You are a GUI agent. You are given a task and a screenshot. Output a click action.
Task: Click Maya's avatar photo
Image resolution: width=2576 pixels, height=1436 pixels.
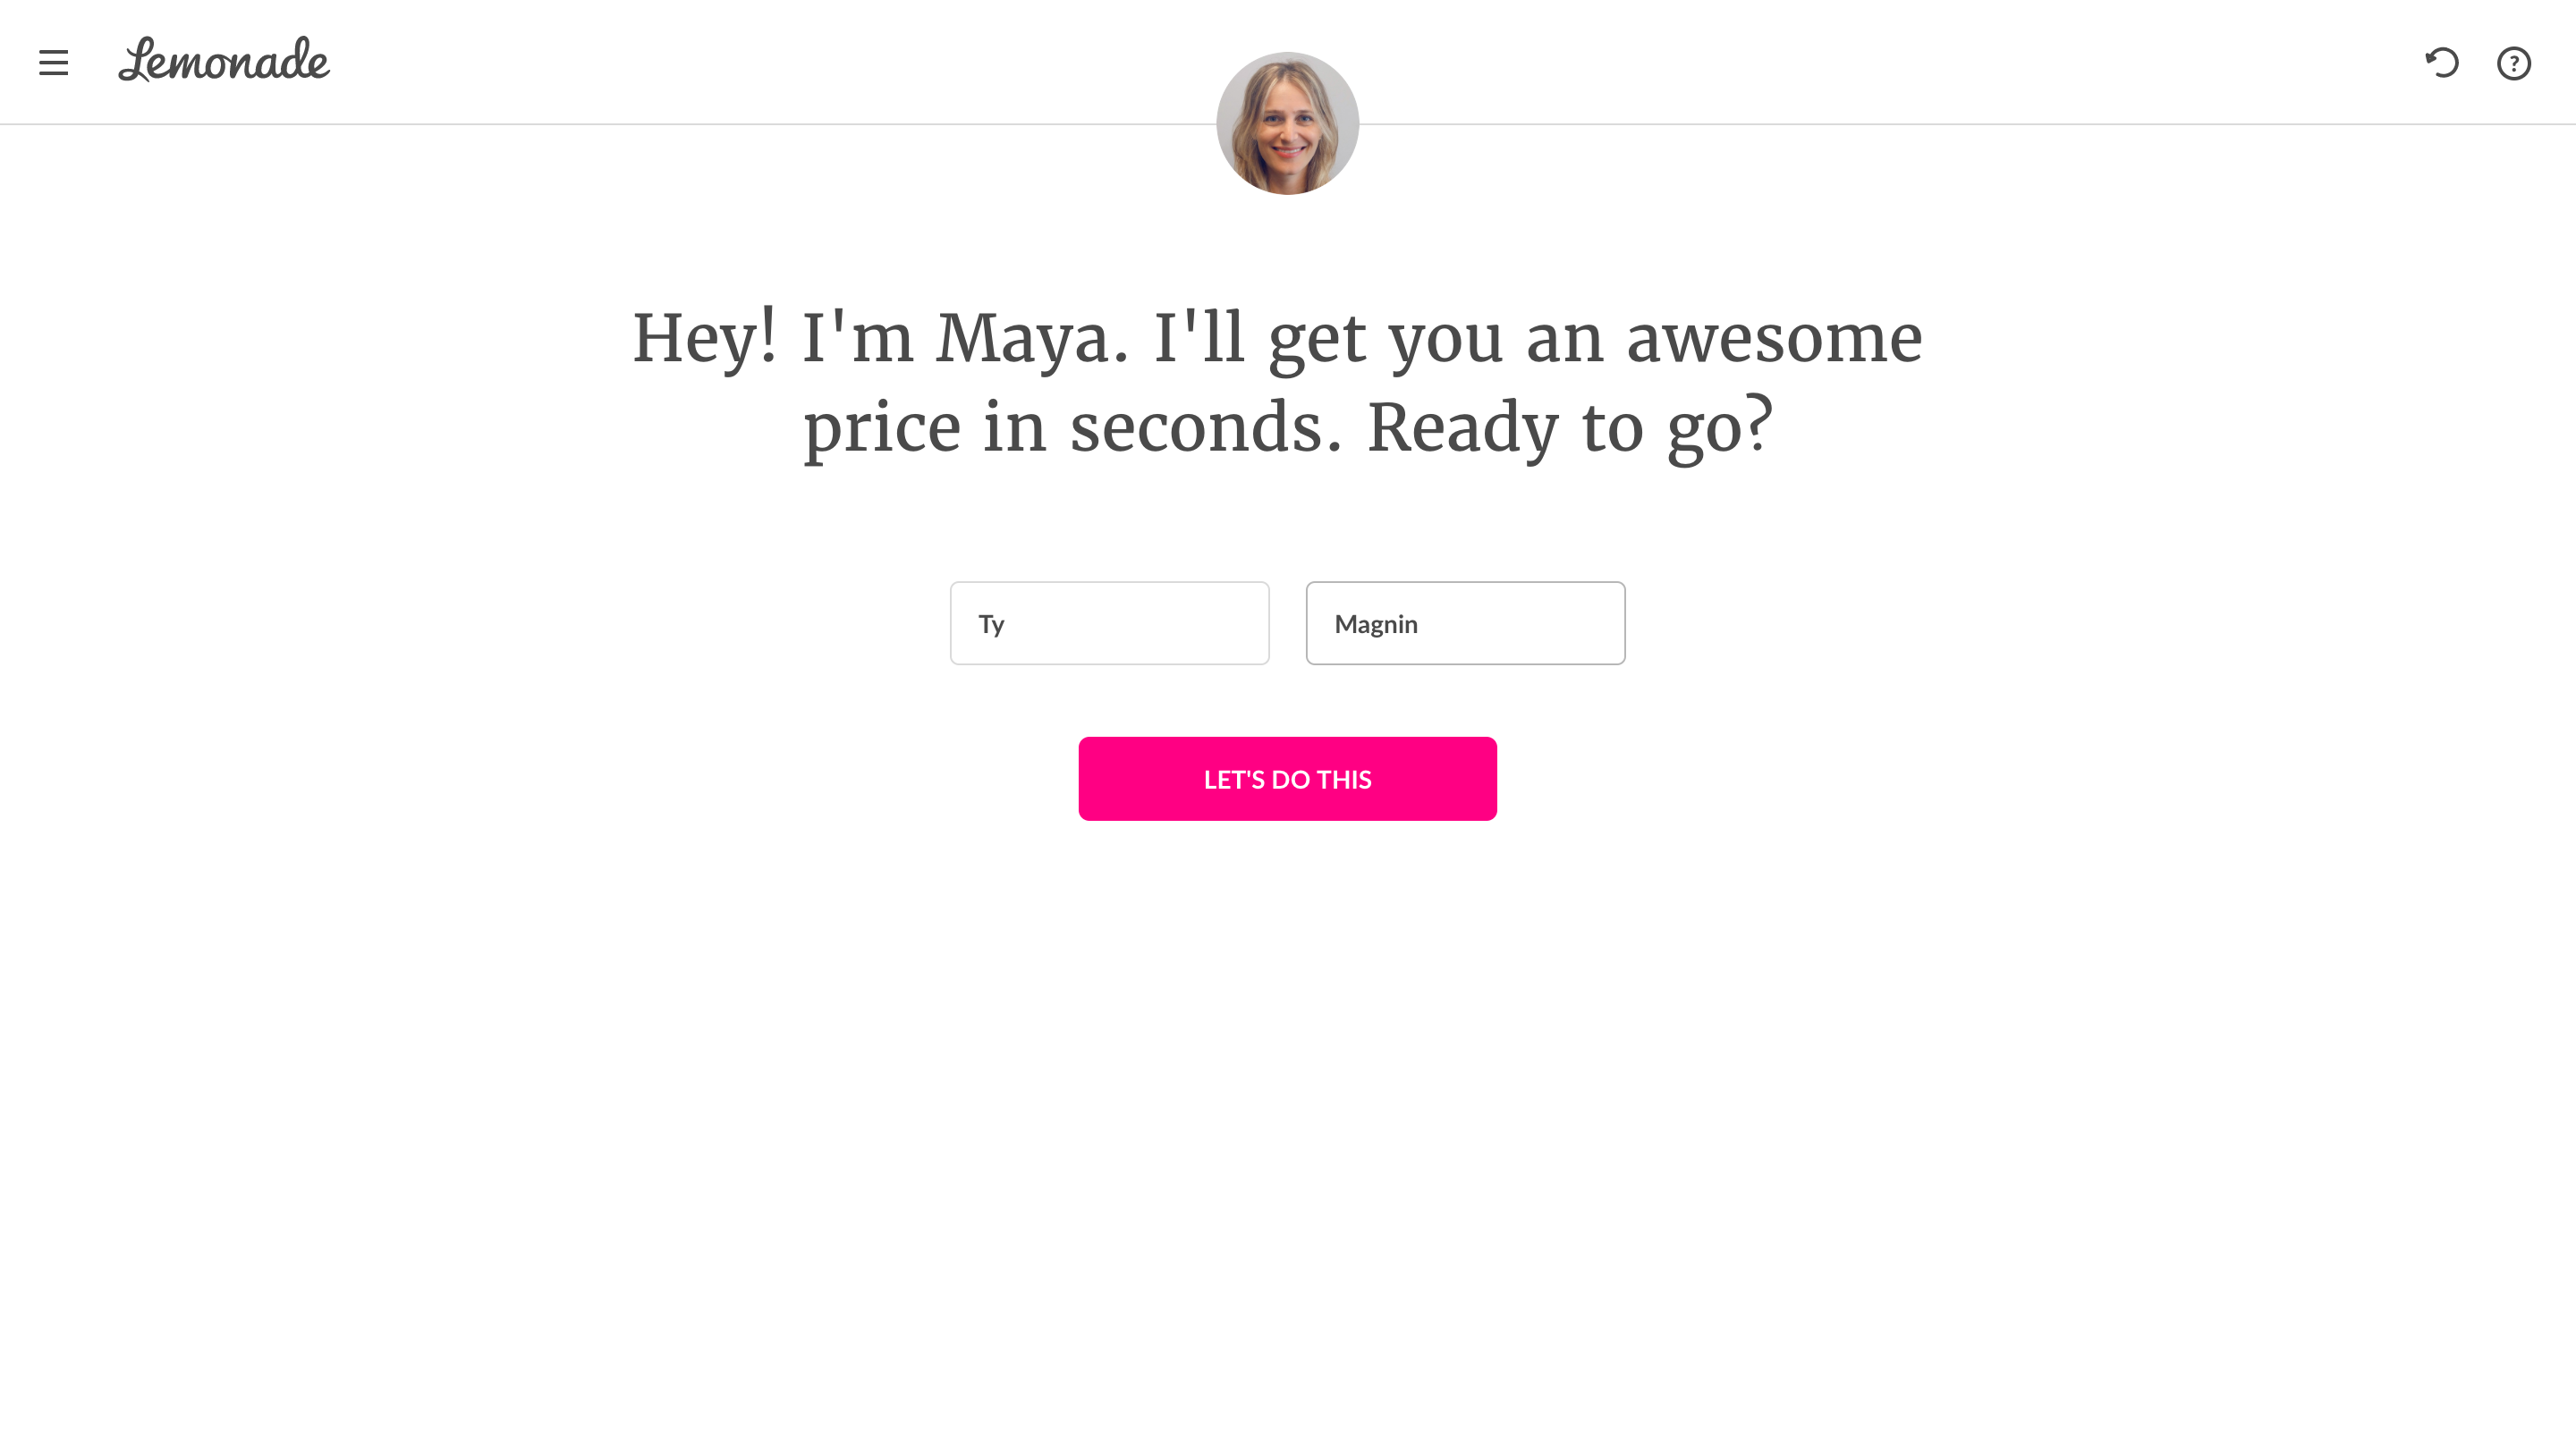pos(1287,123)
